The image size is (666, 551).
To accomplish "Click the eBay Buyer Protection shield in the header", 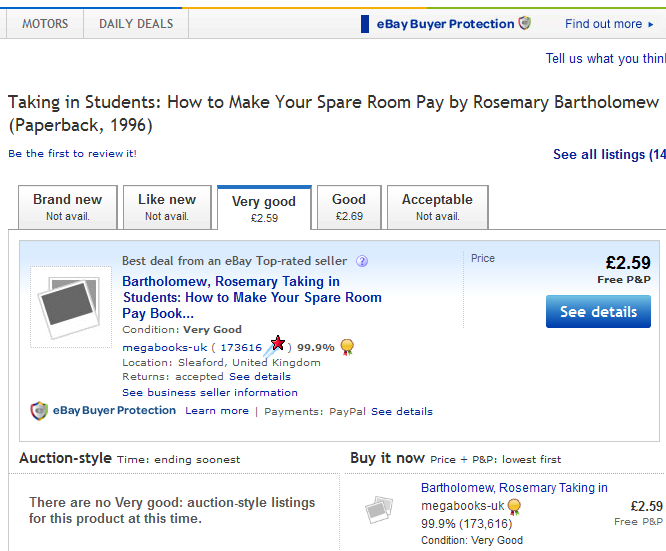I will point(525,23).
